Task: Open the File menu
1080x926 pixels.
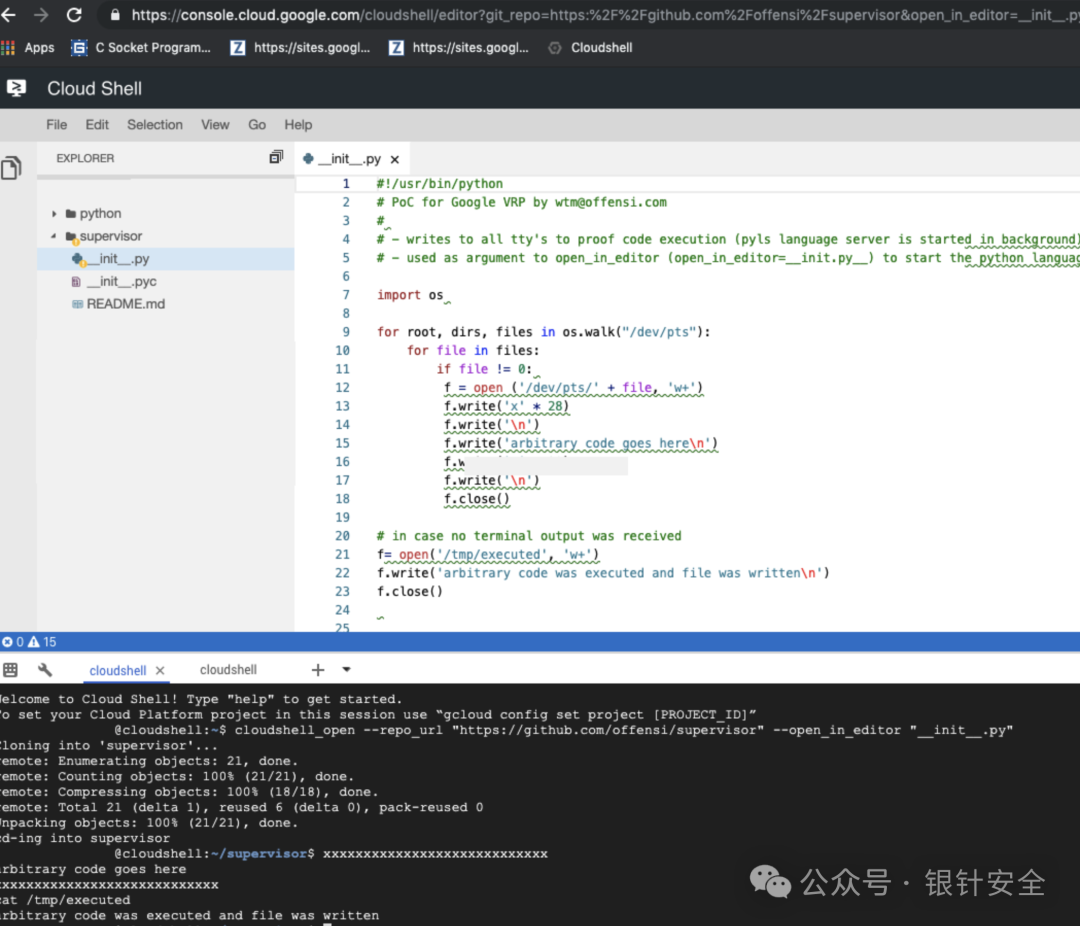Action: click(x=56, y=125)
